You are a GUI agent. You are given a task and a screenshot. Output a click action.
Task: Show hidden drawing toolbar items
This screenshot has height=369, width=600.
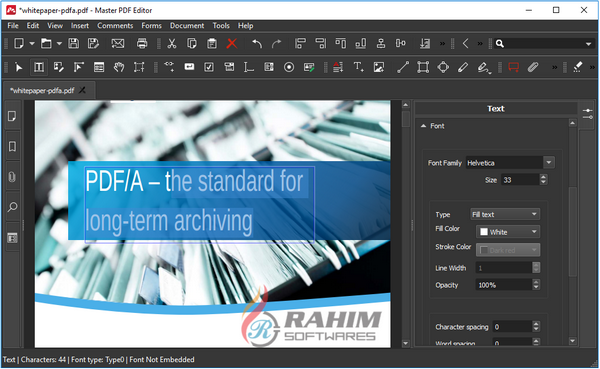554,68
